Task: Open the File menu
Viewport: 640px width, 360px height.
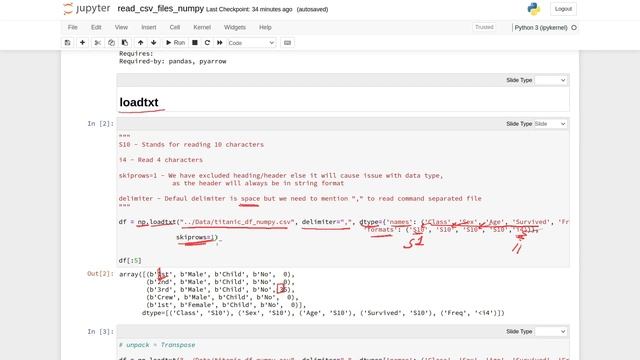Action: (x=73, y=27)
